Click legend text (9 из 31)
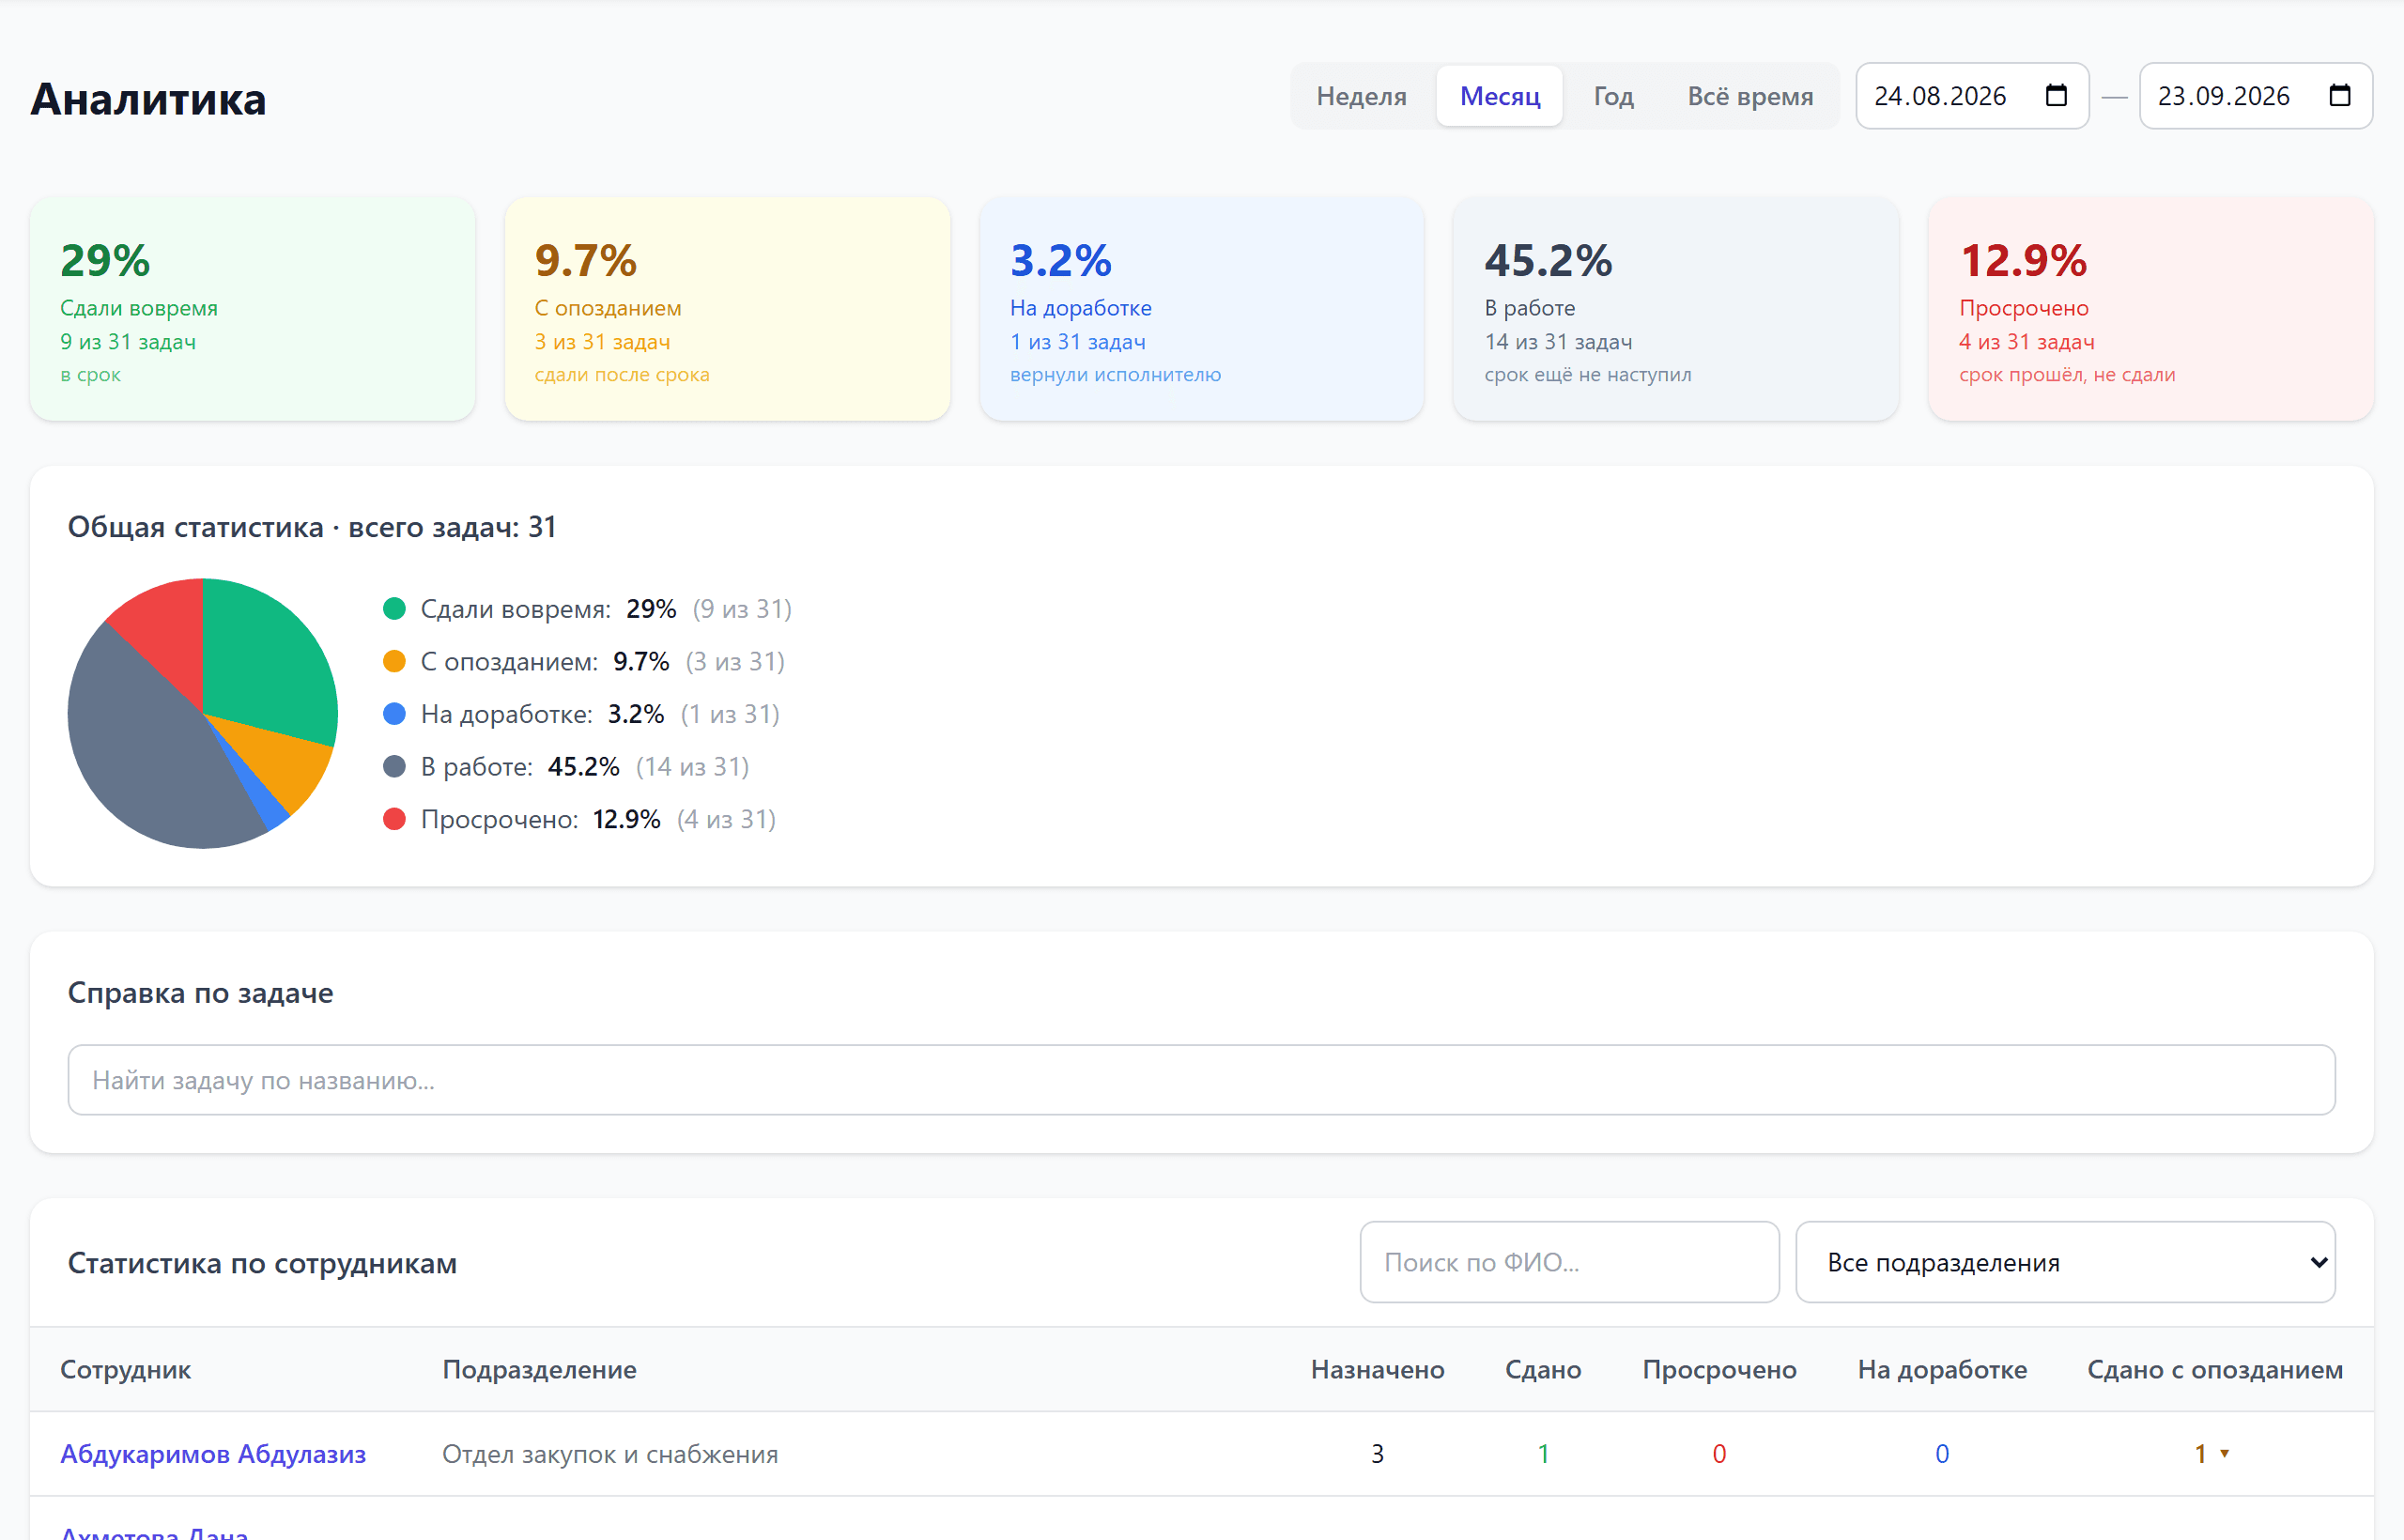The width and height of the screenshot is (2404, 1540). click(742, 608)
